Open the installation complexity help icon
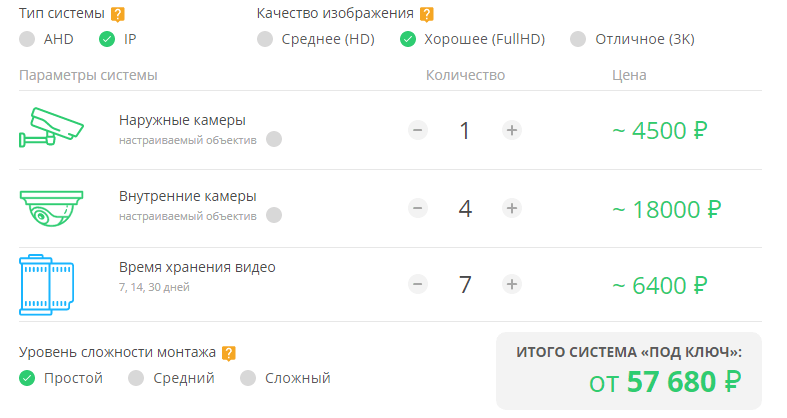This screenshot has height=418, width=787. coord(229,352)
